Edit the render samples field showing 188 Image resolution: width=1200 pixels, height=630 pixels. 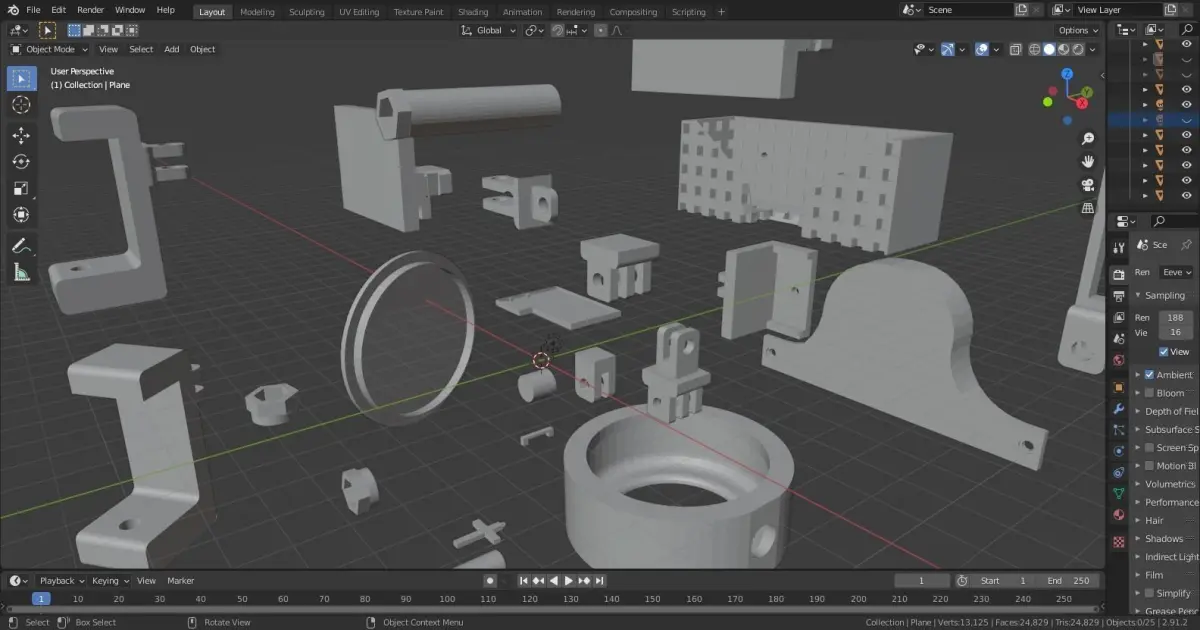point(1176,317)
